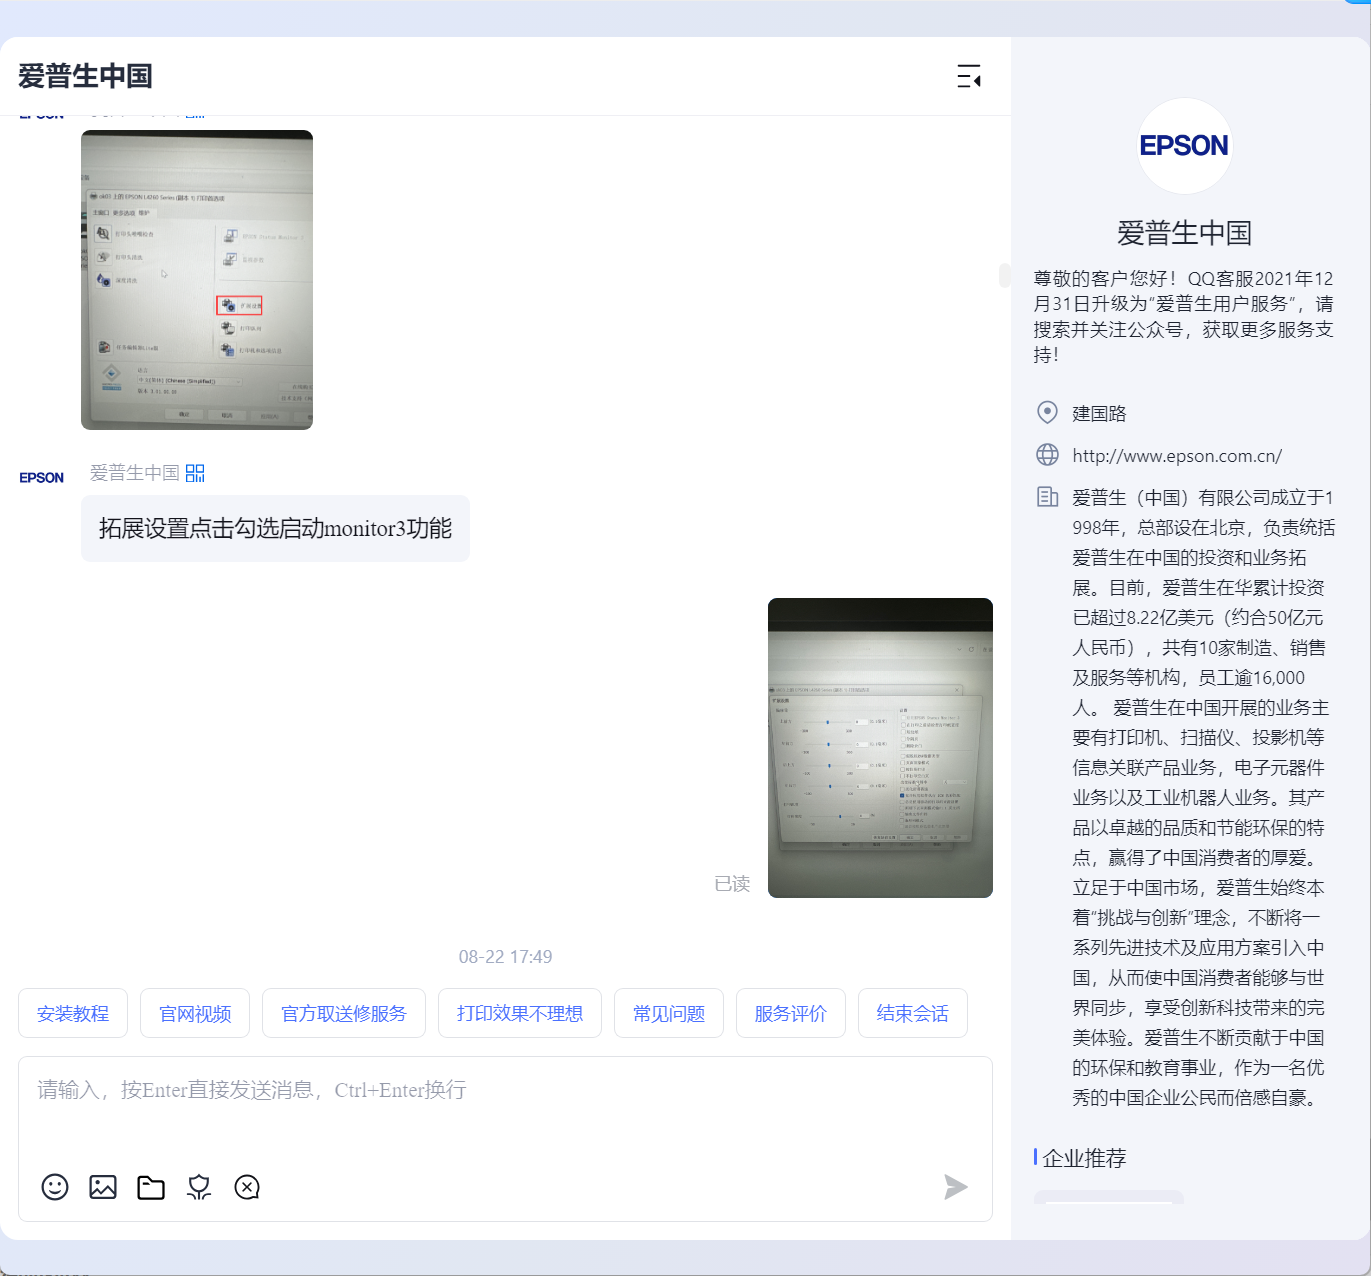This screenshot has width=1371, height=1276.
Task: Choose 官方取送修服务 quick reply
Action: [x=344, y=1014]
